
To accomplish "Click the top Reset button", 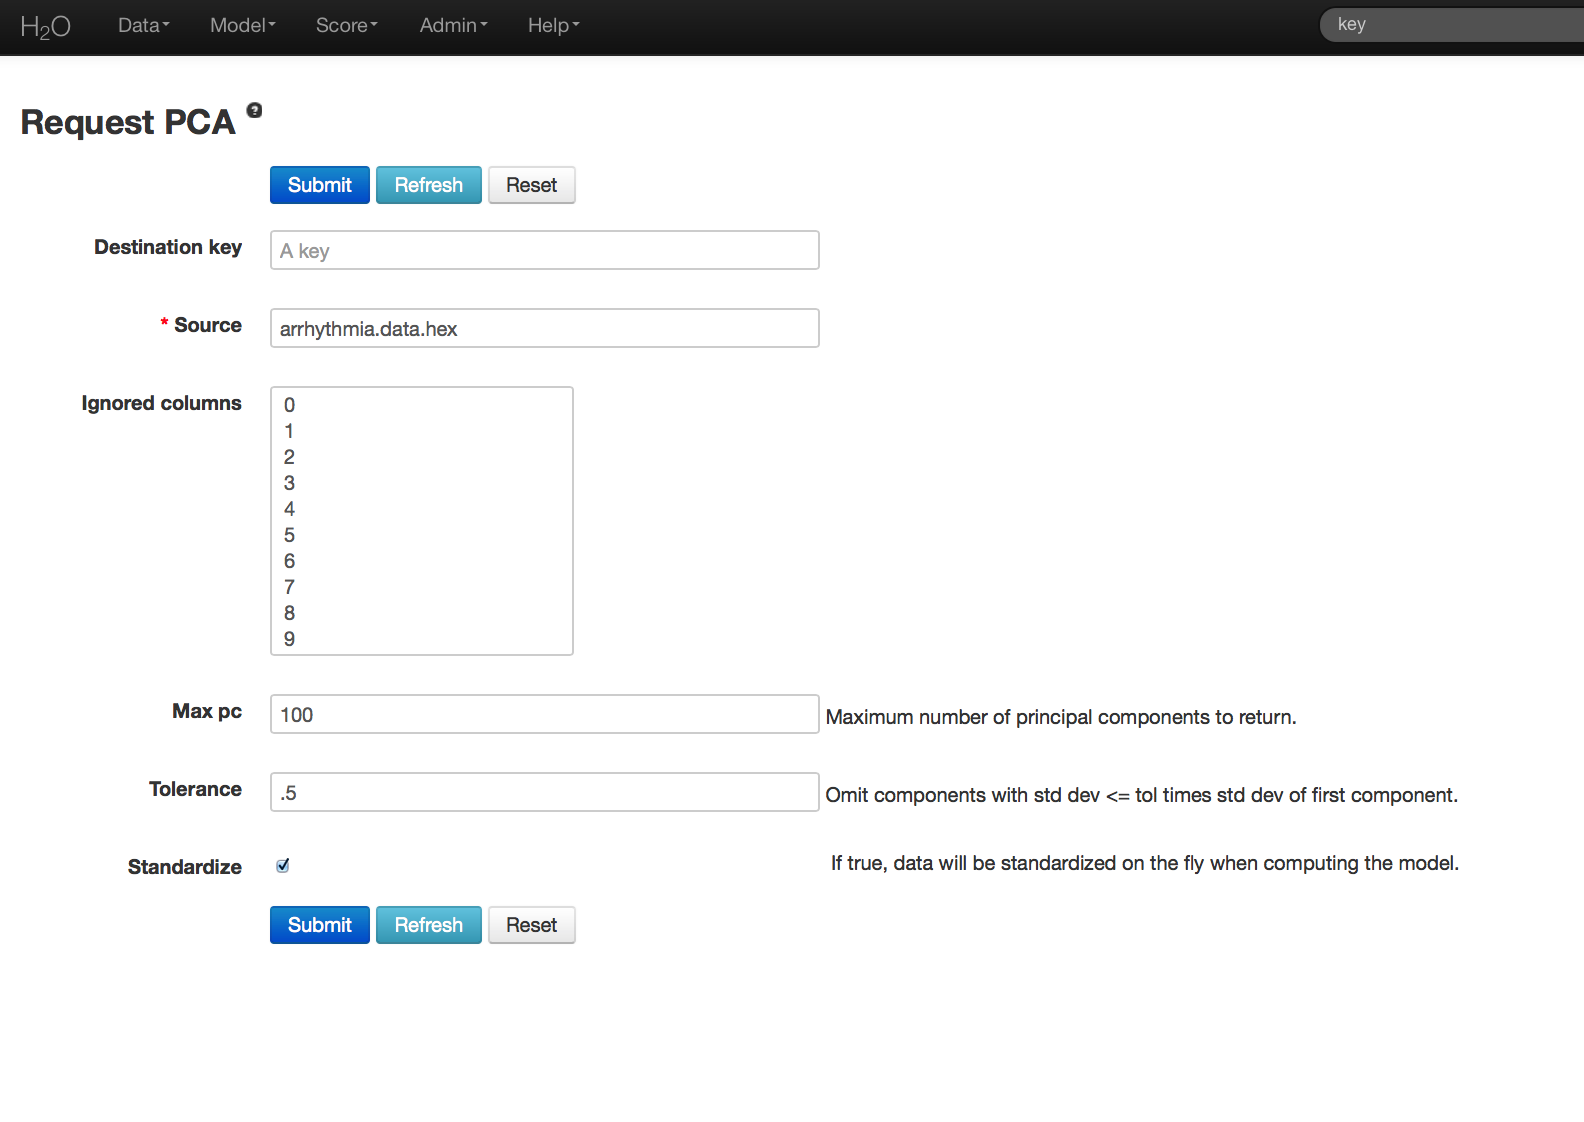I will coord(531,185).
